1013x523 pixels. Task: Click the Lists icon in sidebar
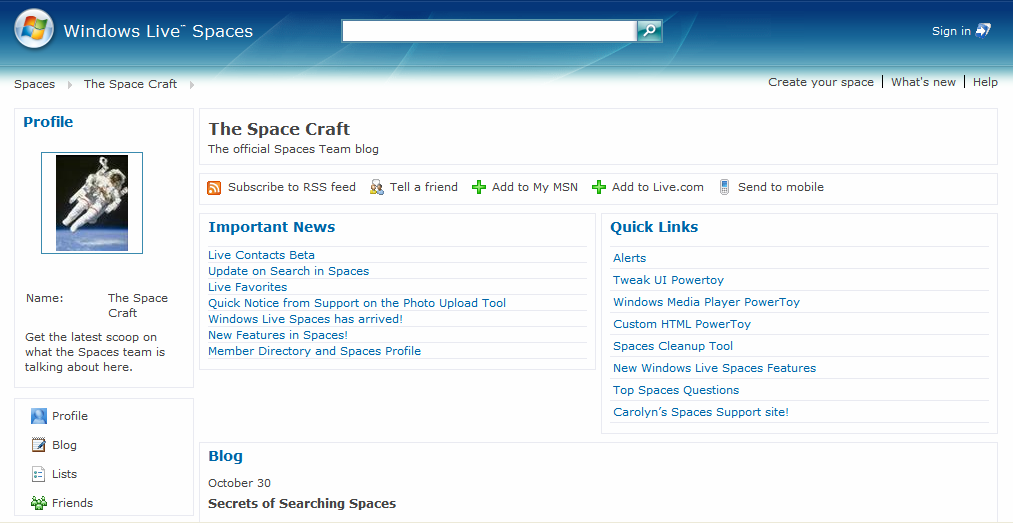[x=39, y=474]
